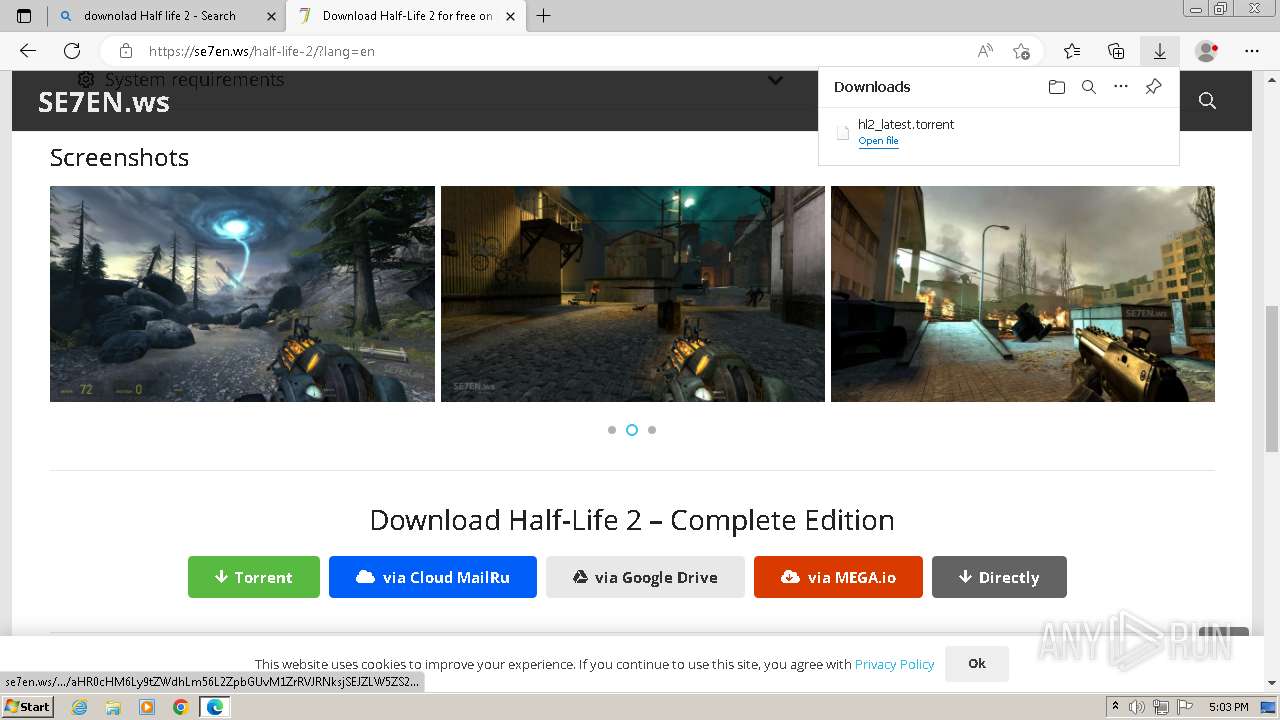Open the tab actions menu icon
Image resolution: width=1280 pixels, height=720 pixels.
coord(24,16)
